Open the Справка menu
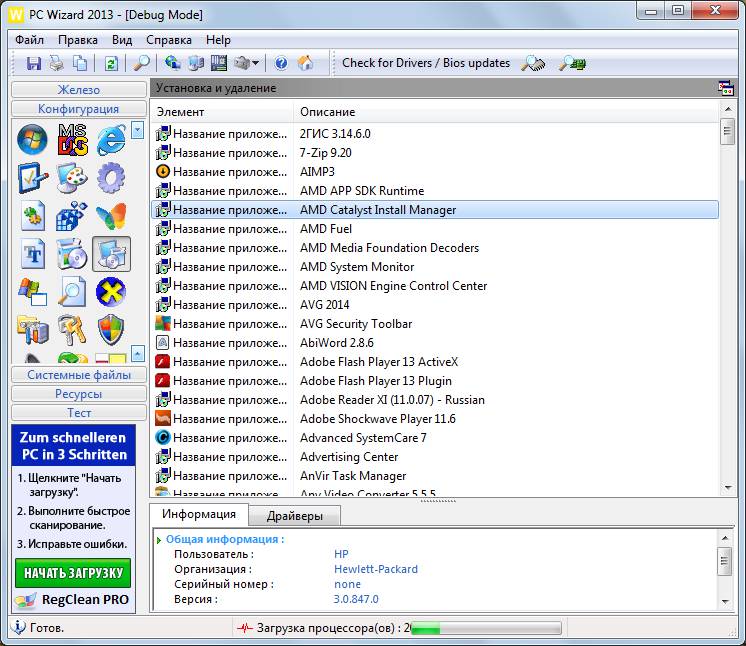This screenshot has width=746, height=646. [x=169, y=40]
